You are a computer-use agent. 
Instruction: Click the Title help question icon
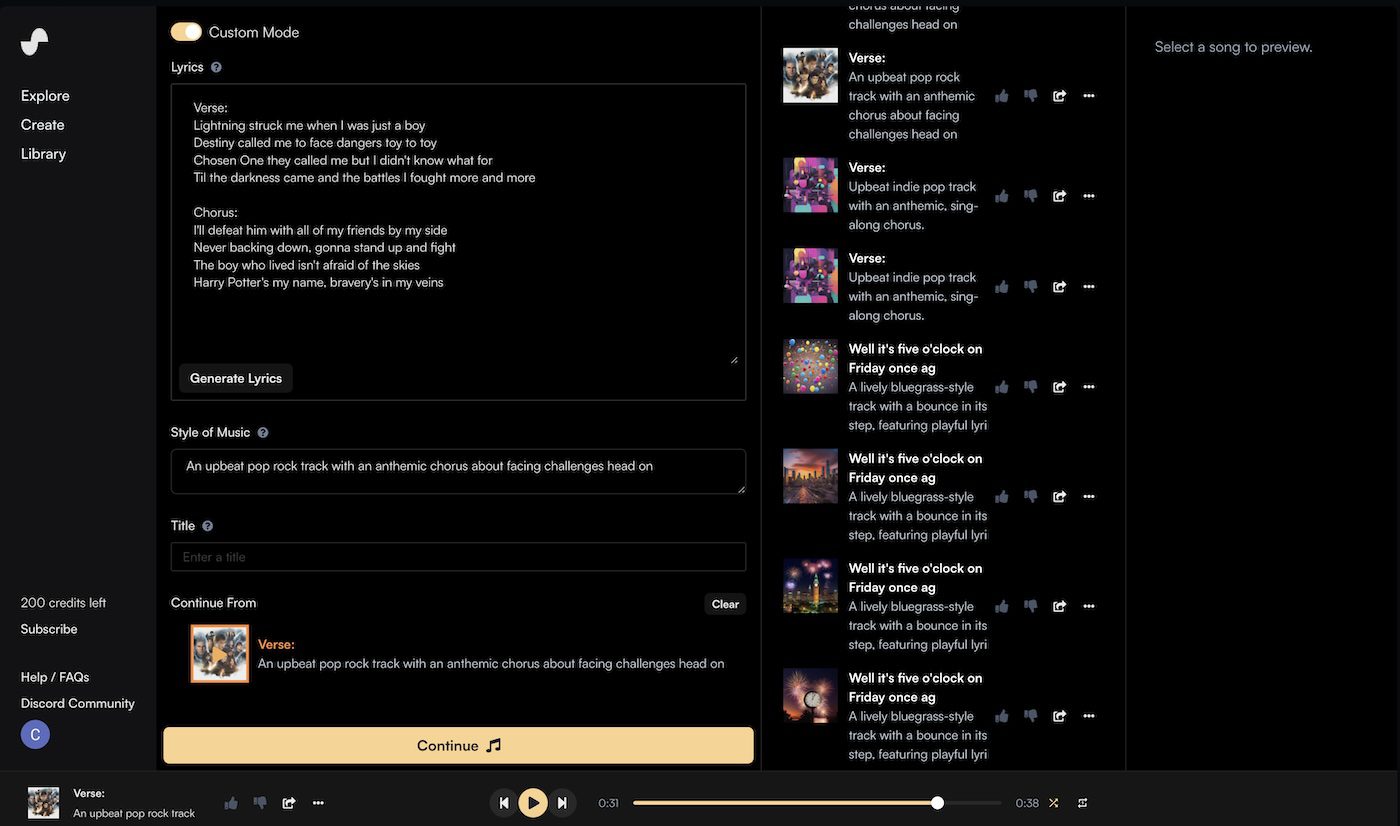208,526
